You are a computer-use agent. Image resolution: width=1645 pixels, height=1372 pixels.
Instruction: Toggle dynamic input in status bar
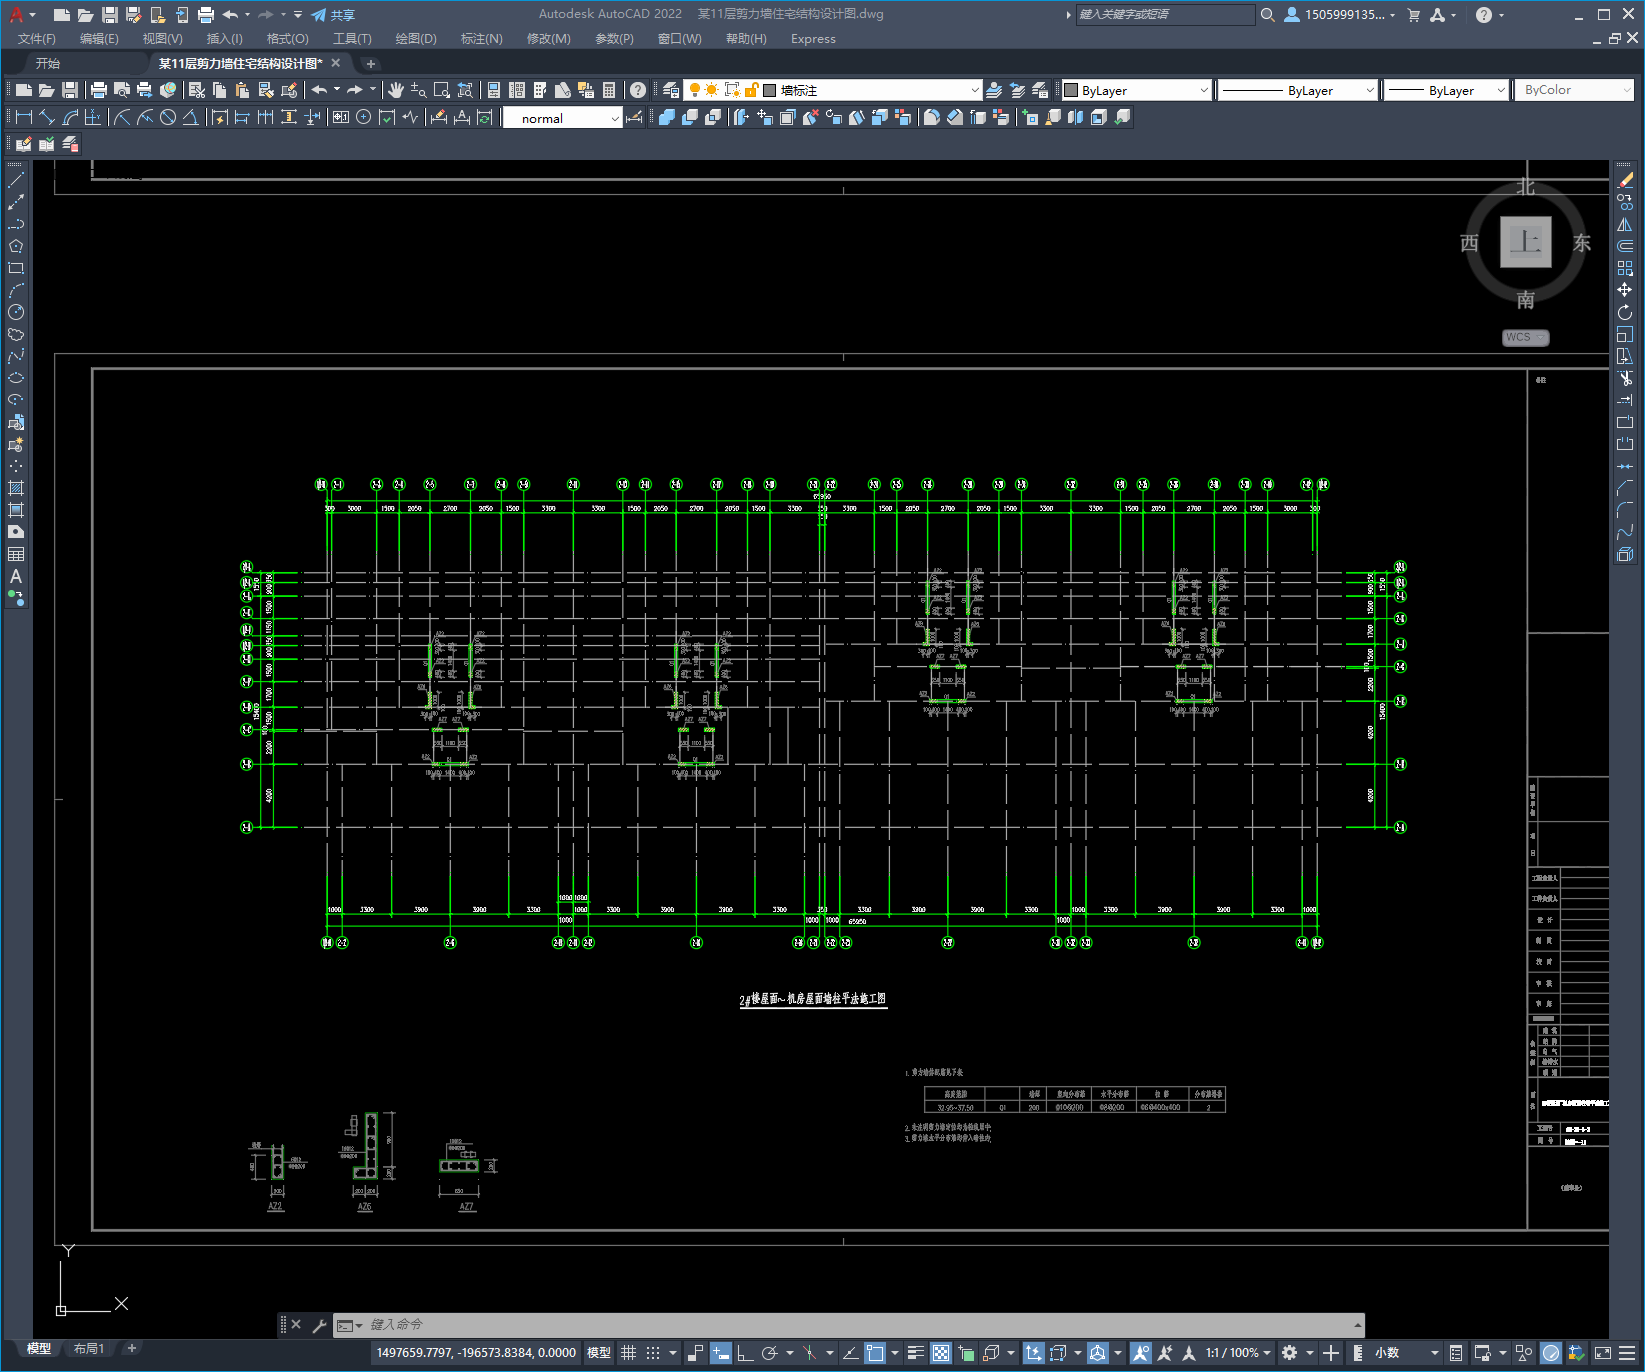tap(721, 1353)
